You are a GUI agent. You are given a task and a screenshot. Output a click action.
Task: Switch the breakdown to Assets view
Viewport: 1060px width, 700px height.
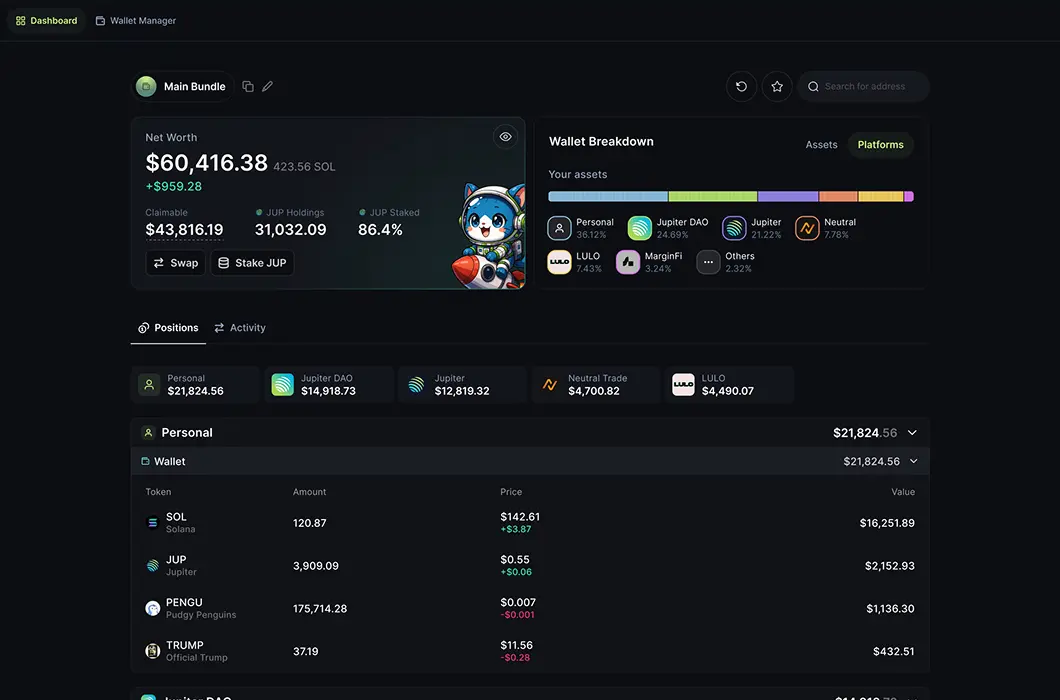coord(821,144)
